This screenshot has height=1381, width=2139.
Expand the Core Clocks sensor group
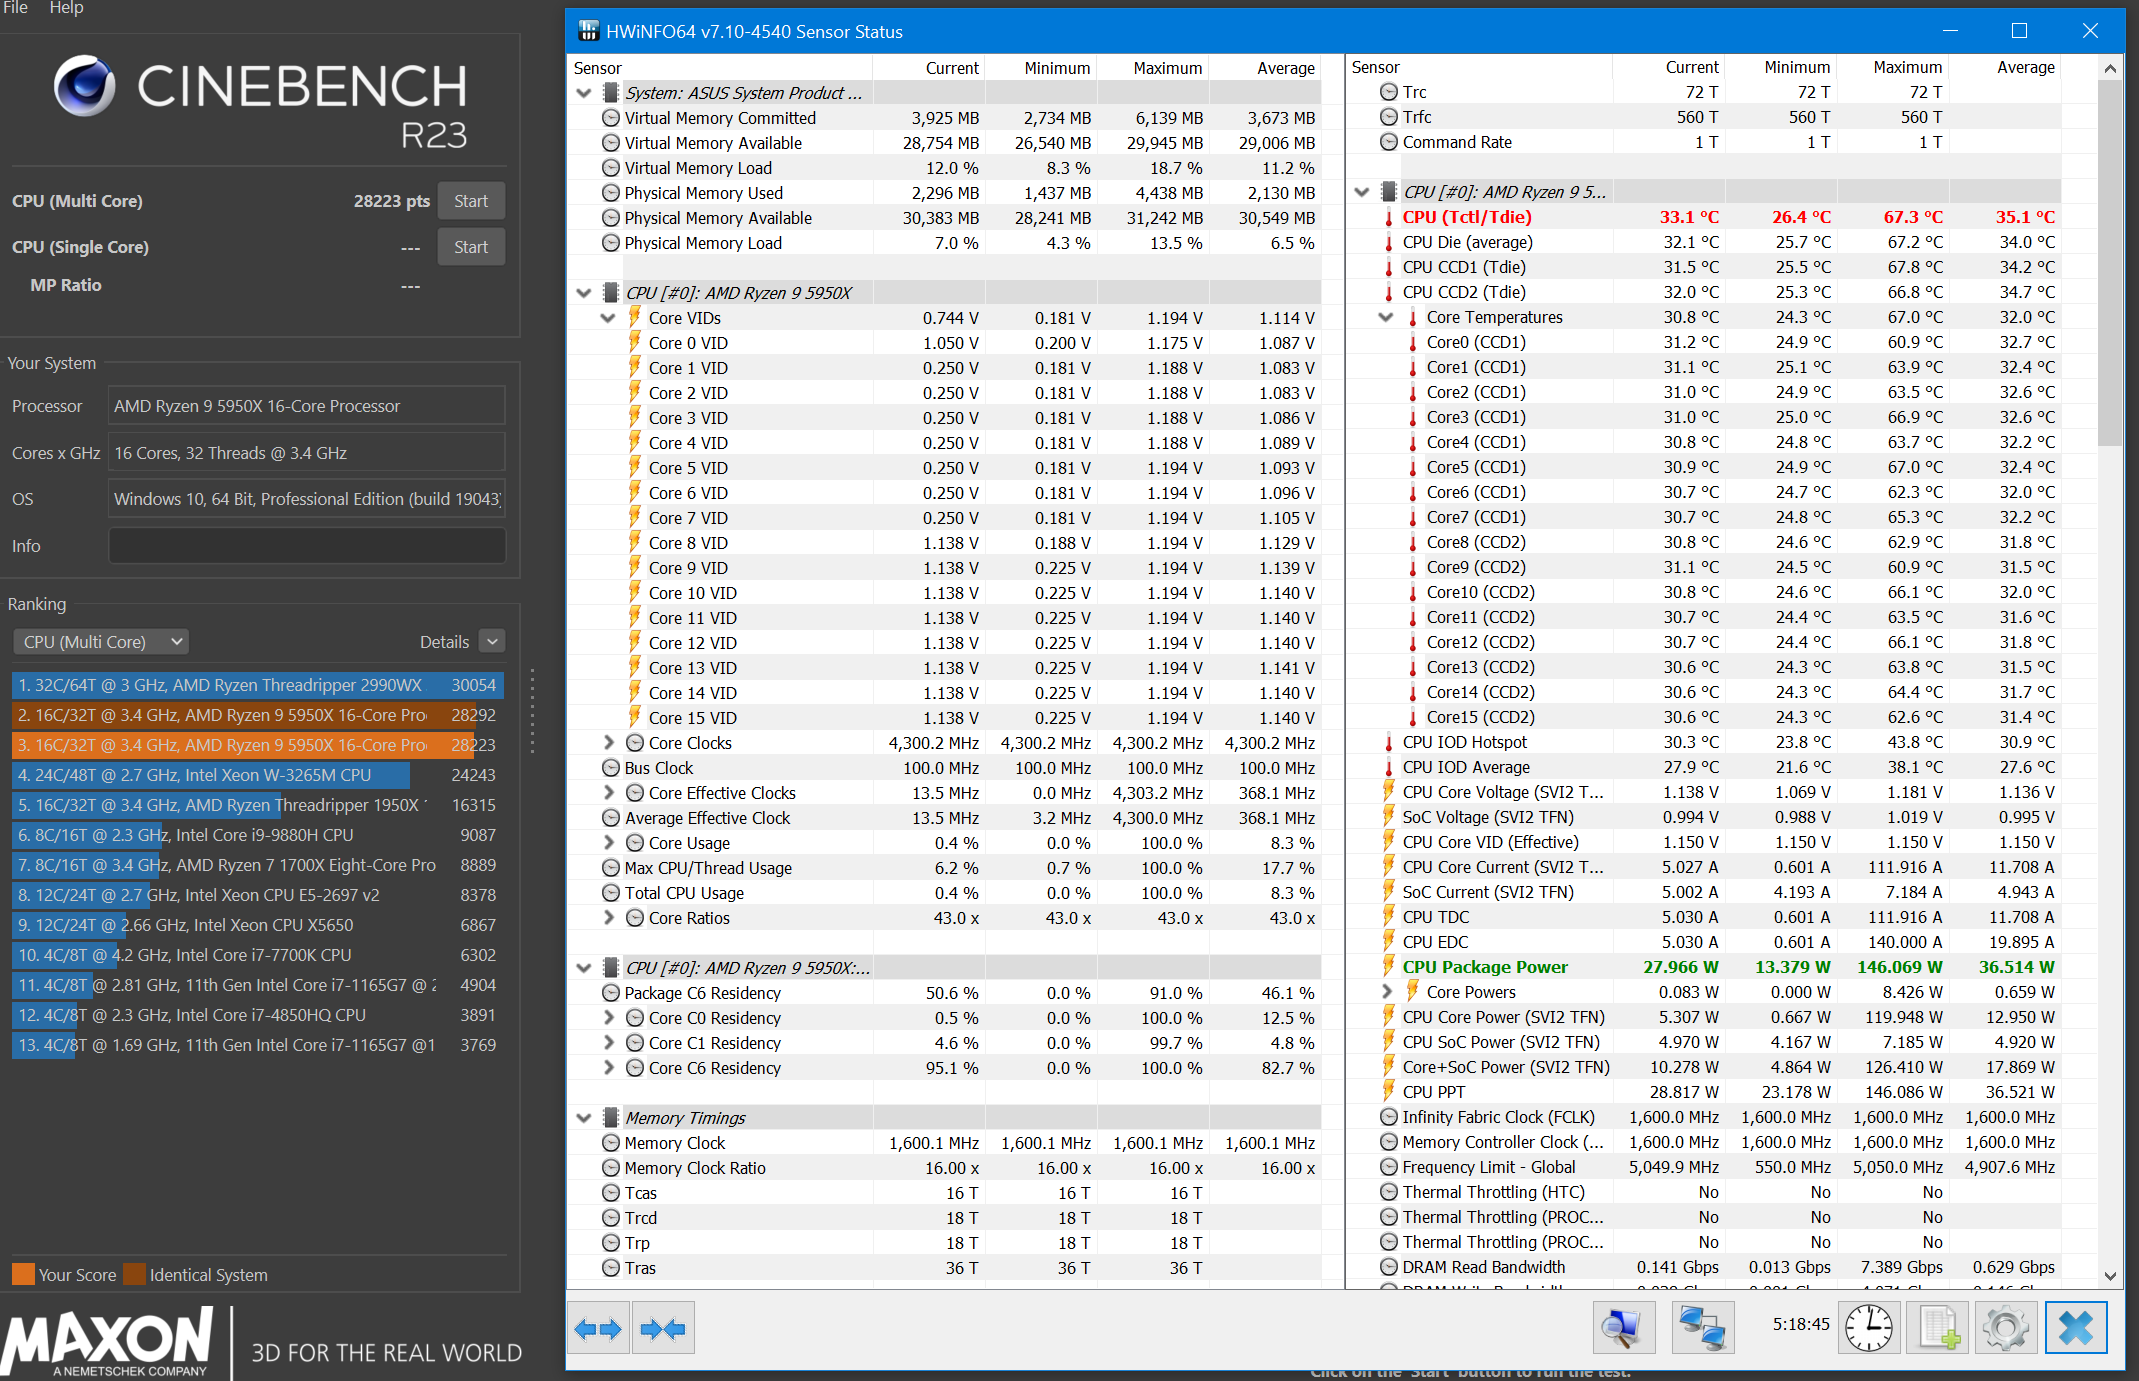click(x=608, y=743)
